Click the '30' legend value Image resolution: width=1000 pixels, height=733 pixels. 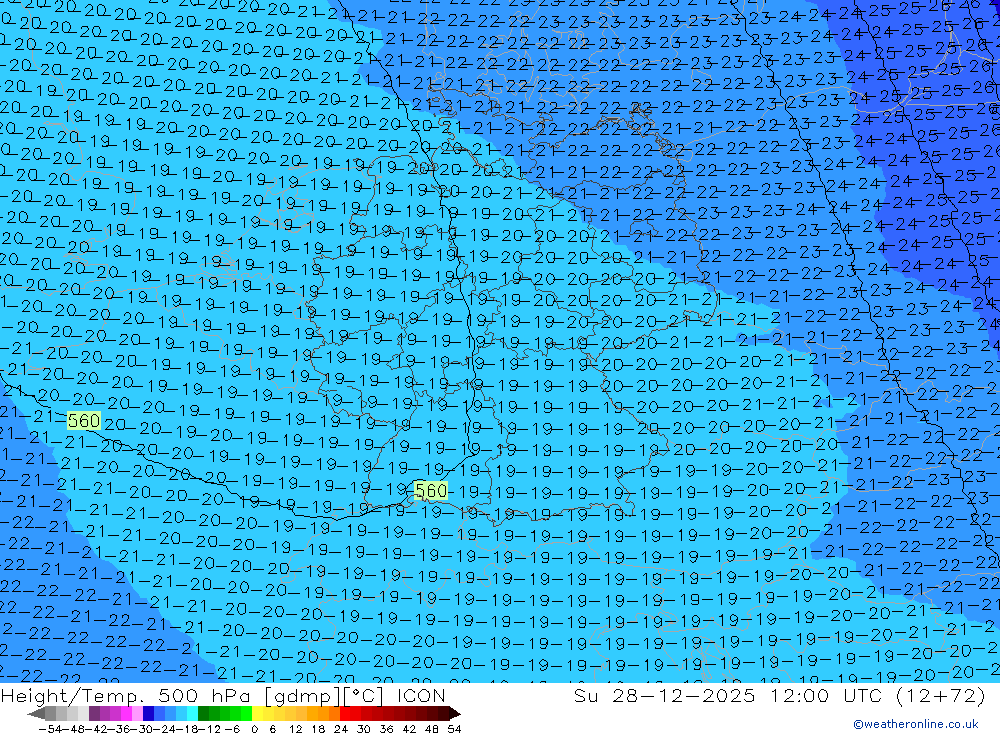pyautogui.click(x=364, y=729)
